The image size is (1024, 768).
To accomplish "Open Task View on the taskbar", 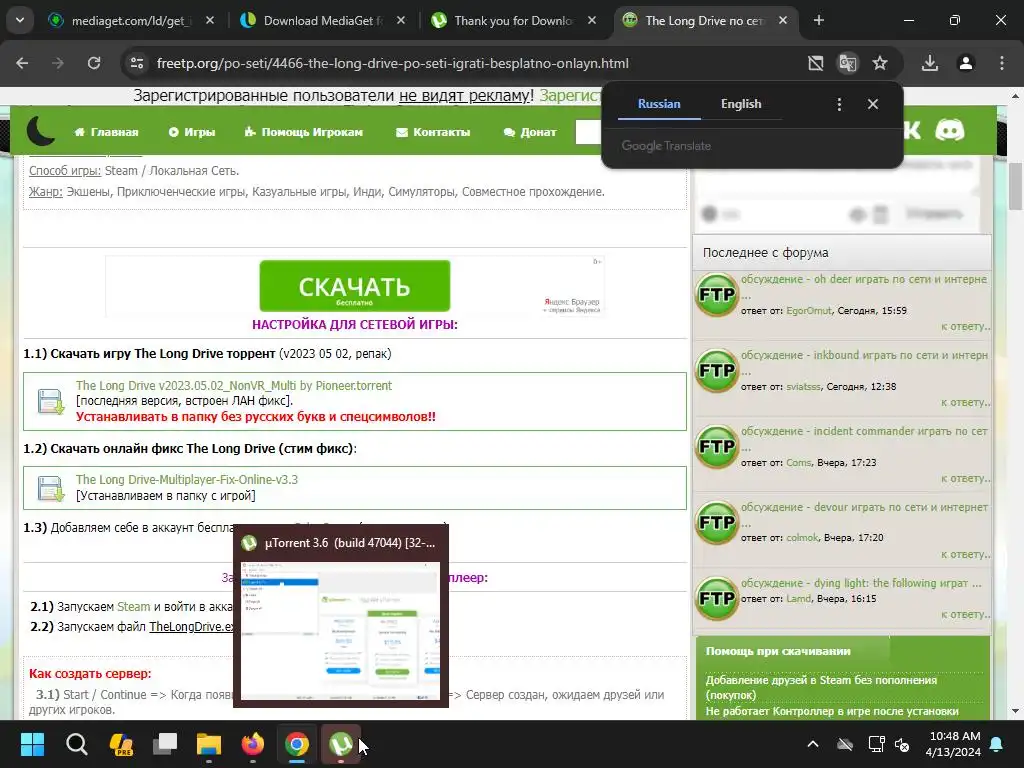I will click(x=165, y=744).
